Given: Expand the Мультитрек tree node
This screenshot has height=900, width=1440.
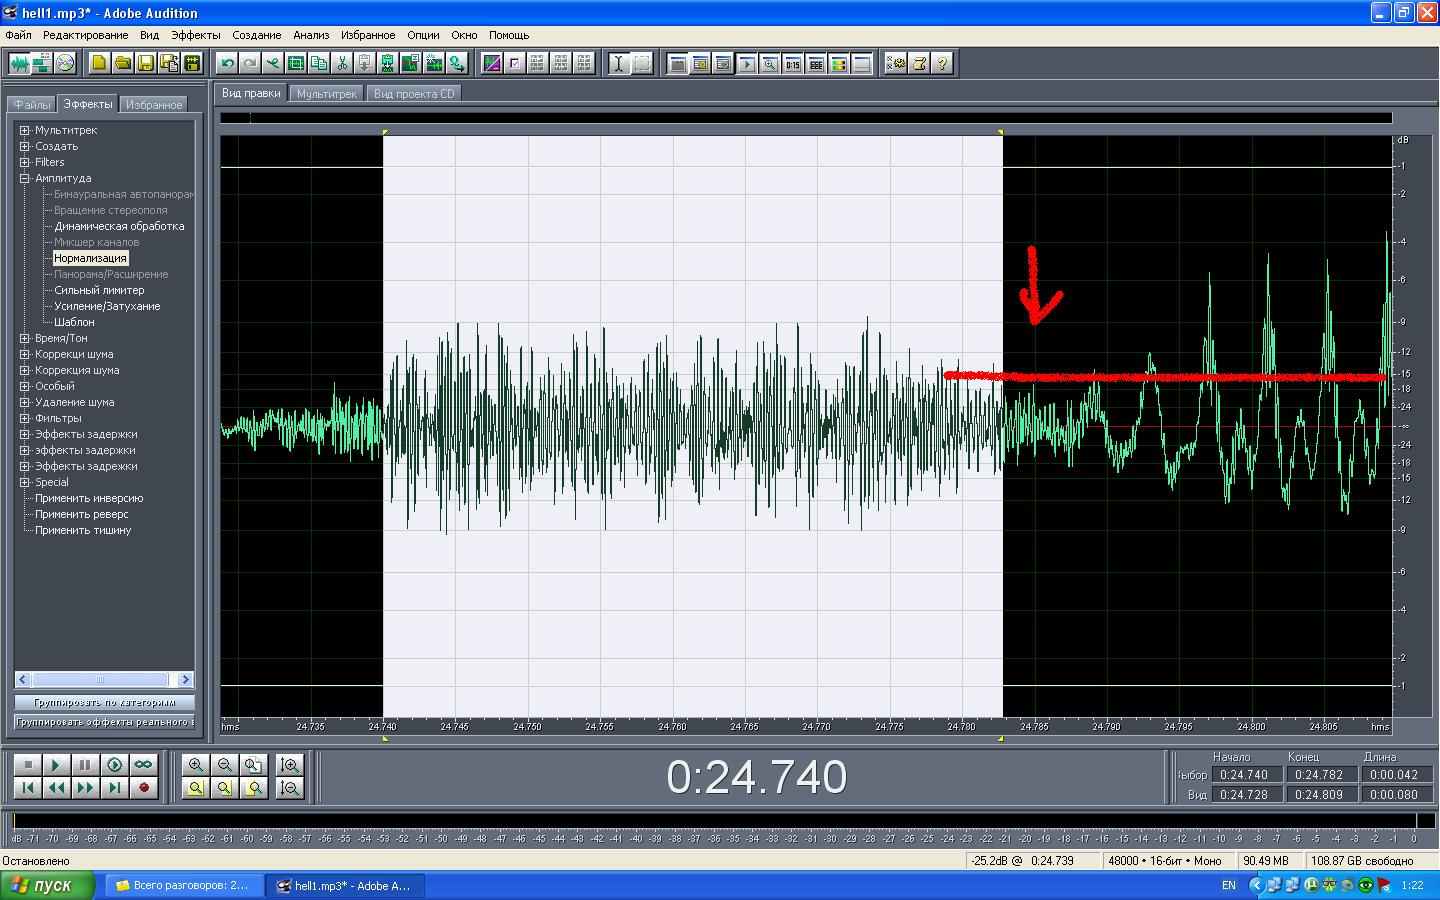Looking at the screenshot, I should [x=25, y=130].
